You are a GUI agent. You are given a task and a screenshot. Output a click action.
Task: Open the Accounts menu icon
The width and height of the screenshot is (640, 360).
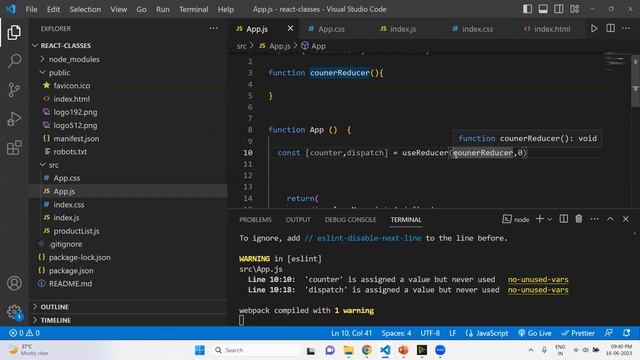(x=14, y=283)
